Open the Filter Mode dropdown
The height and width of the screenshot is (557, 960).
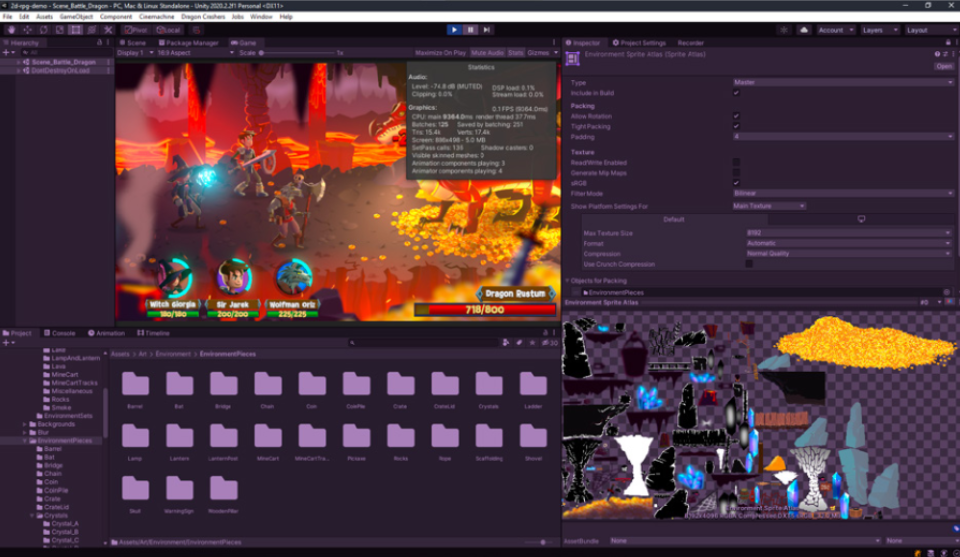tap(843, 193)
